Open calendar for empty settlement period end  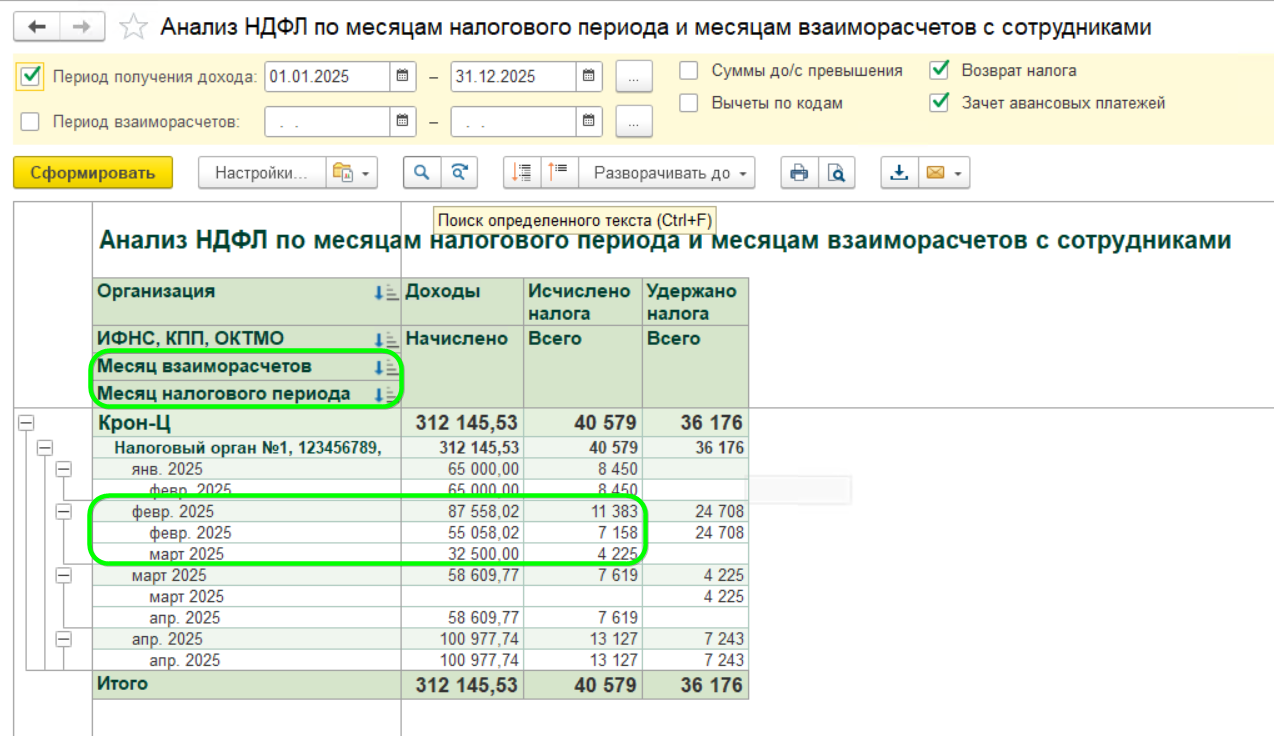589,122
